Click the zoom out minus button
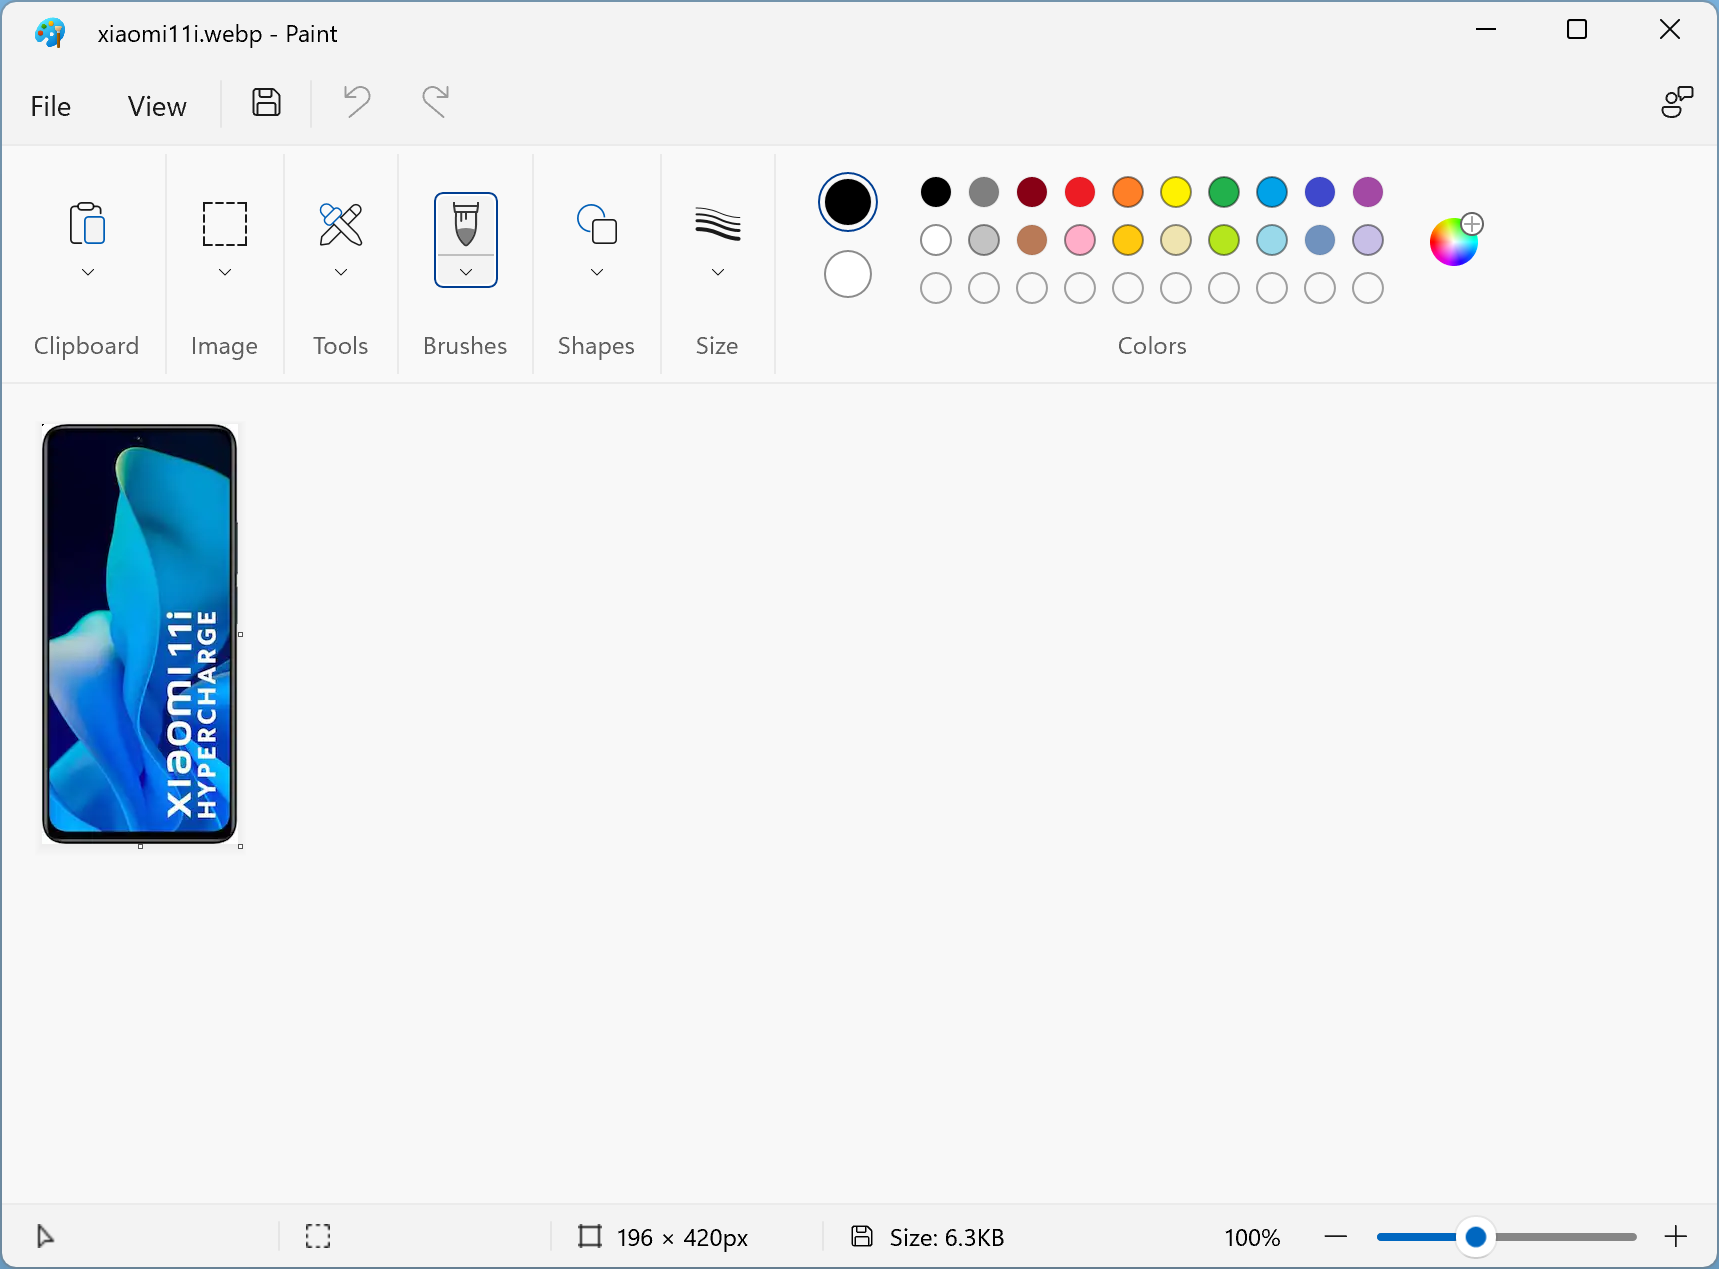 [1336, 1237]
